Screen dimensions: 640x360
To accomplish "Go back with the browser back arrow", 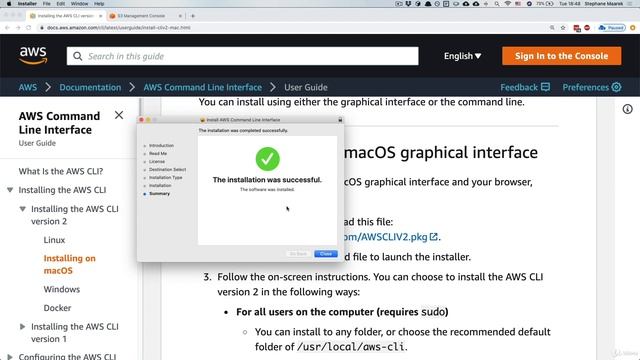I will click(x=7, y=28).
